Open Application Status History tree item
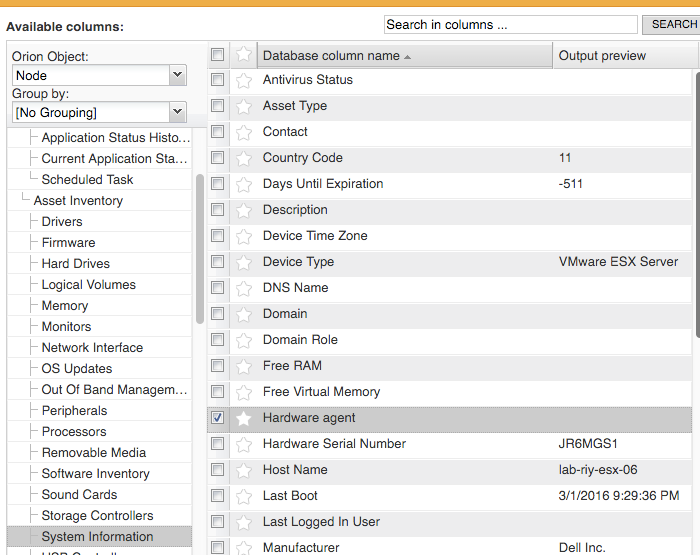 pos(116,138)
